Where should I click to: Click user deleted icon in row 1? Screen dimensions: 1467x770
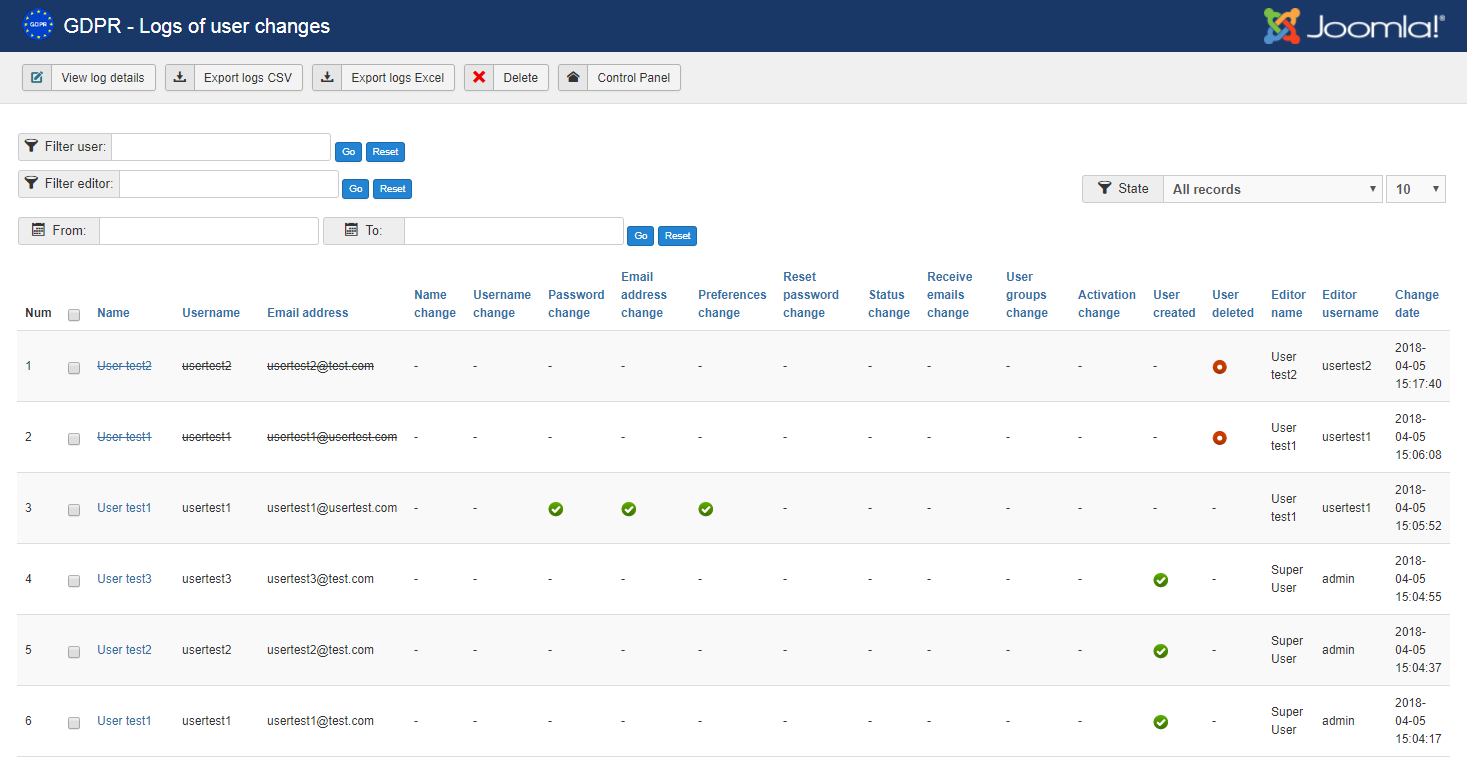tap(1219, 367)
